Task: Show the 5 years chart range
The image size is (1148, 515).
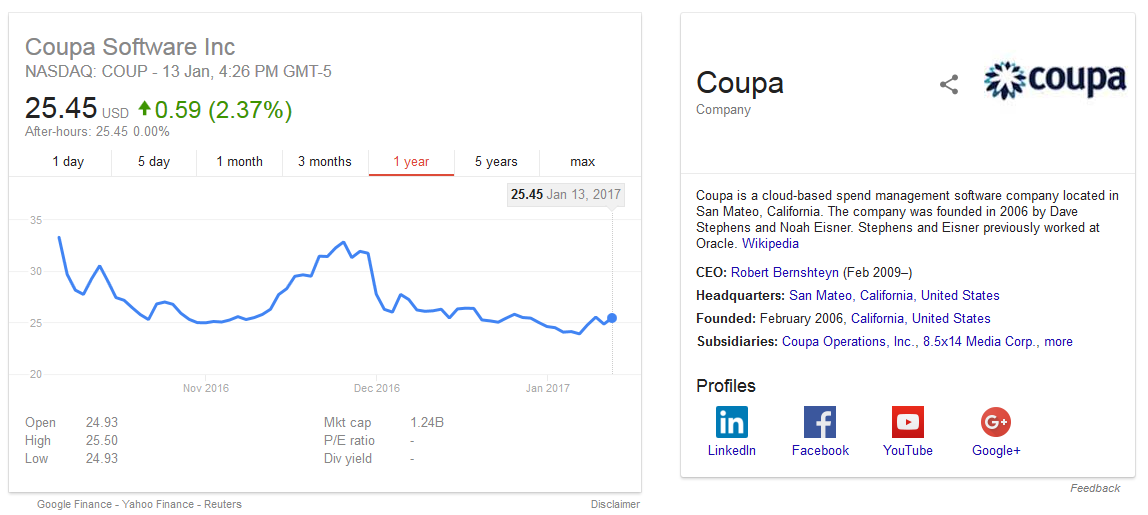Action: pyautogui.click(x=496, y=162)
